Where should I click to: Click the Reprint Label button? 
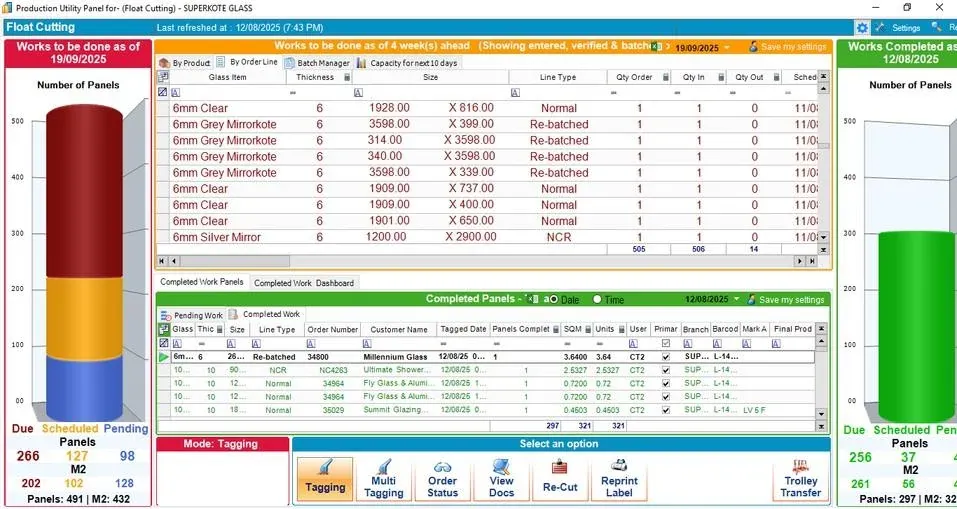(x=619, y=479)
